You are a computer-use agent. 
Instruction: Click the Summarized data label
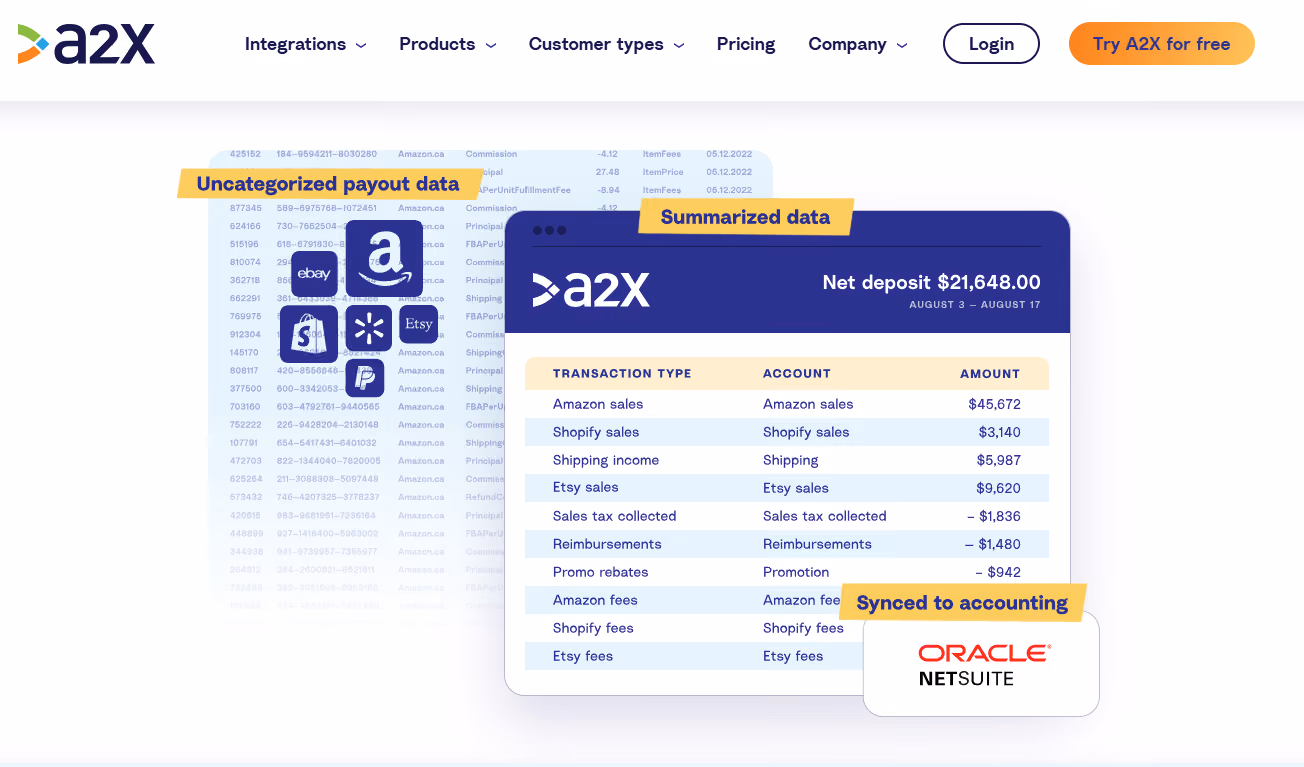coord(745,217)
